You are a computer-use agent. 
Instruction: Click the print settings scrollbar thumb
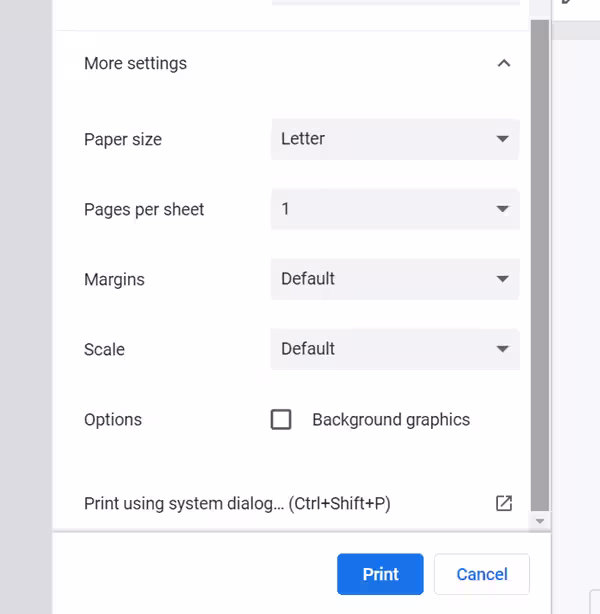(540, 260)
